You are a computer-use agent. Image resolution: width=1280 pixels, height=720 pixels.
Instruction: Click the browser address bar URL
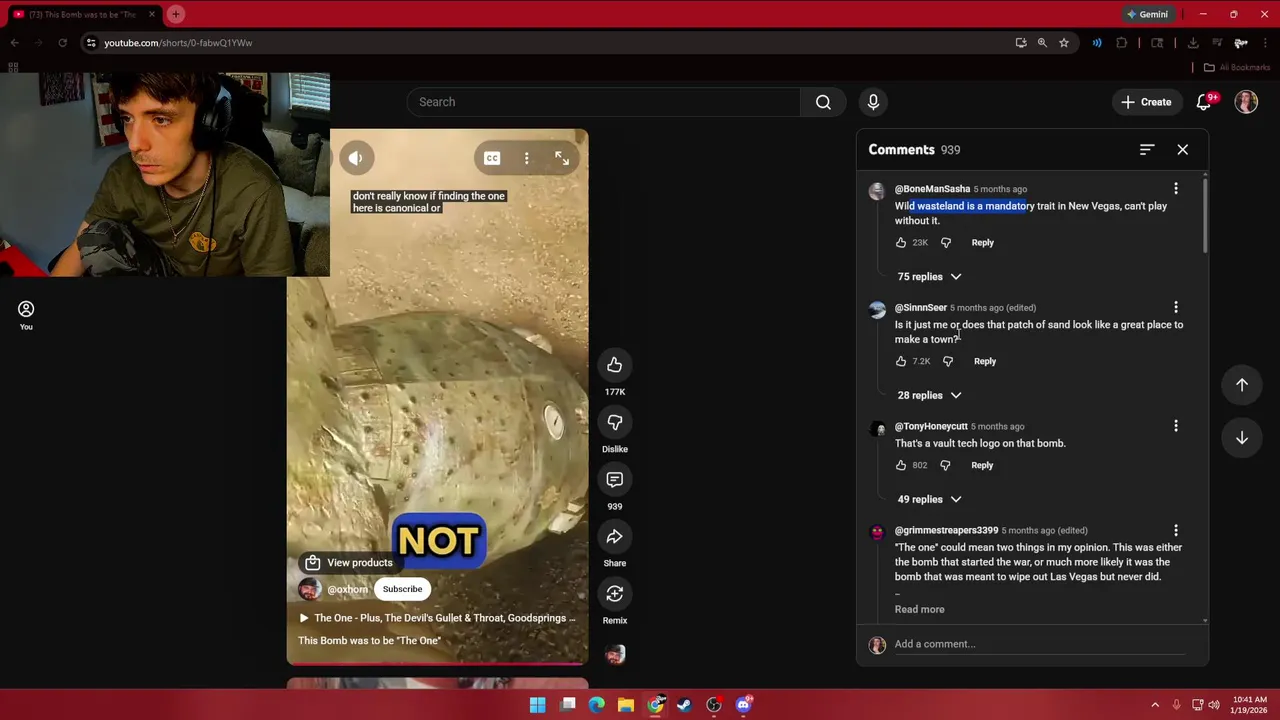click(178, 43)
